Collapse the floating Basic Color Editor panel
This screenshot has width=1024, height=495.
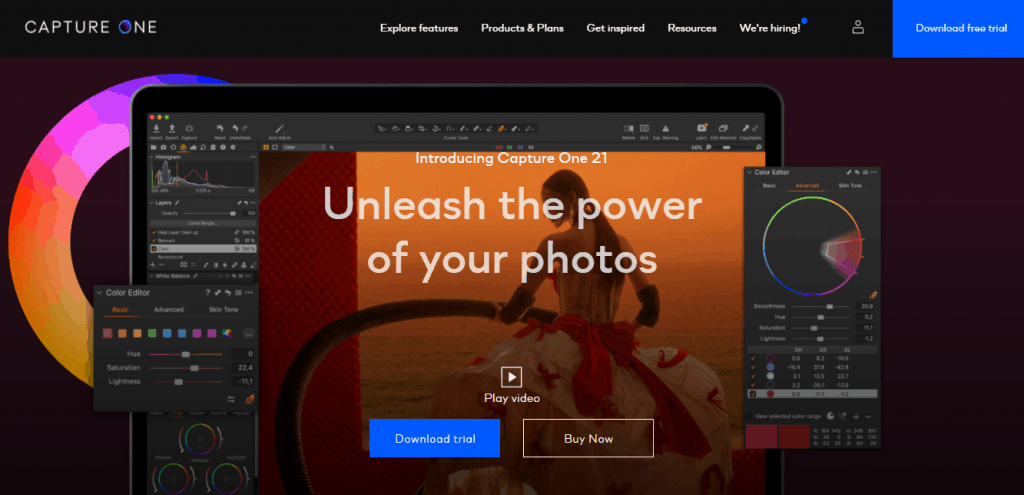point(100,292)
